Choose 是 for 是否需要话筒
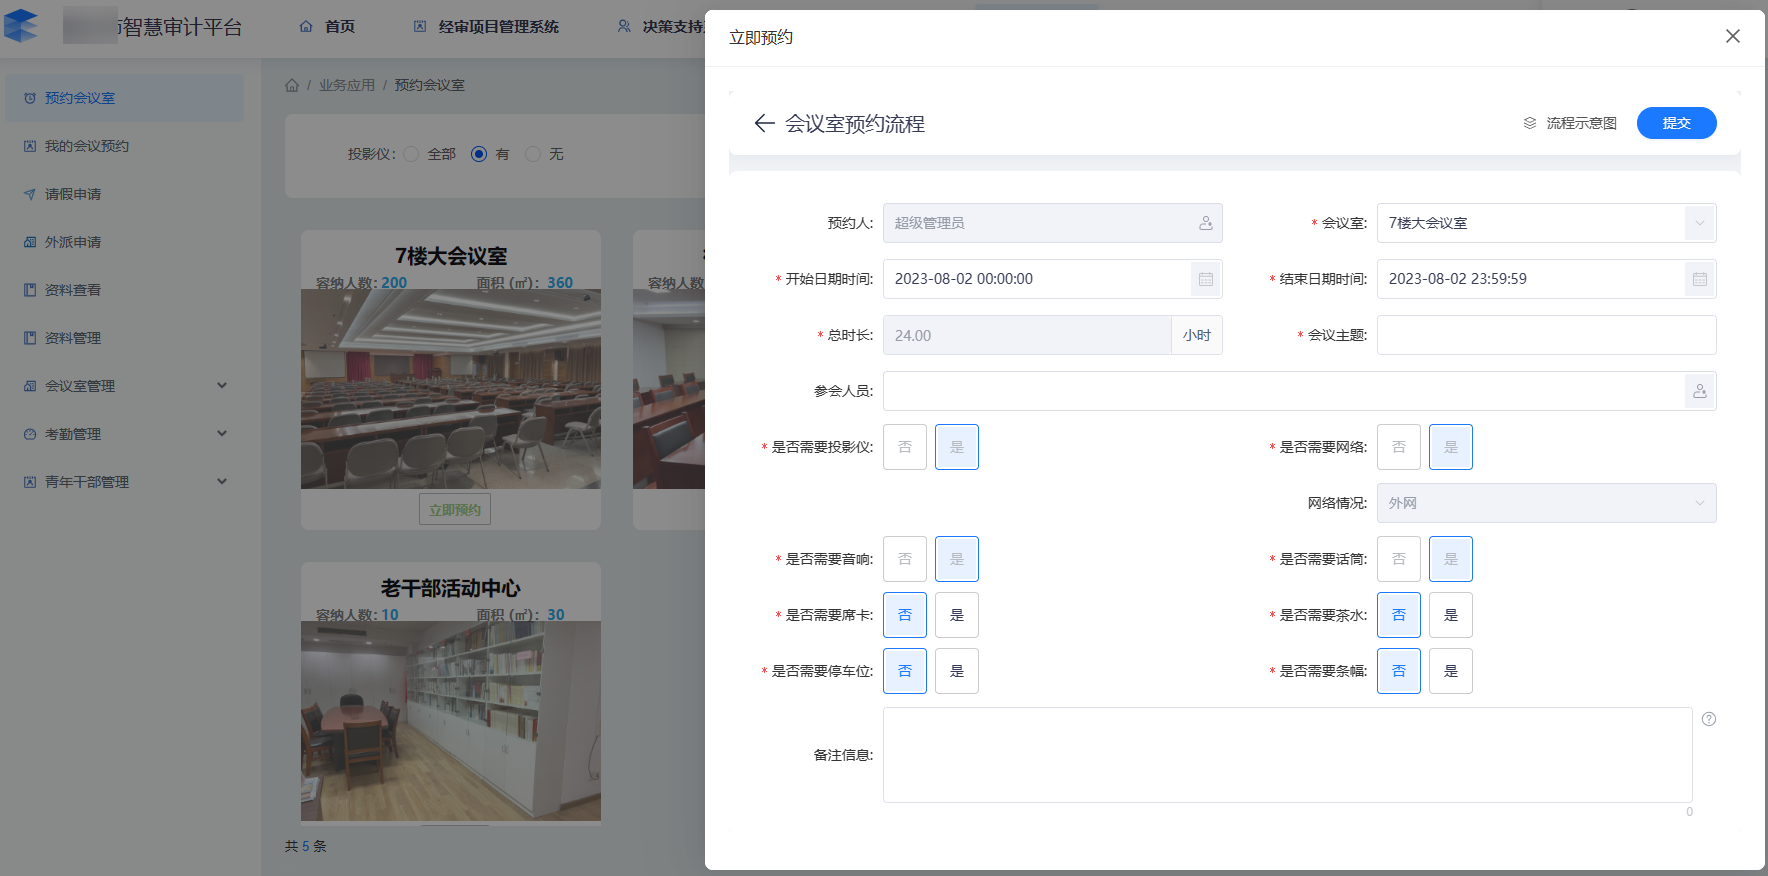This screenshot has height=876, width=1768. (x=1451, y=559)
